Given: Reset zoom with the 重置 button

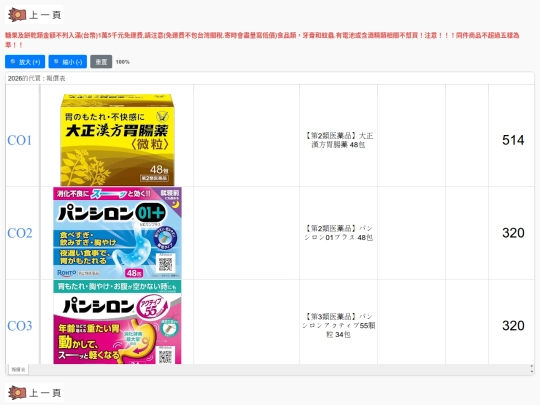Looking at the screenshot, I should point(101,62).
